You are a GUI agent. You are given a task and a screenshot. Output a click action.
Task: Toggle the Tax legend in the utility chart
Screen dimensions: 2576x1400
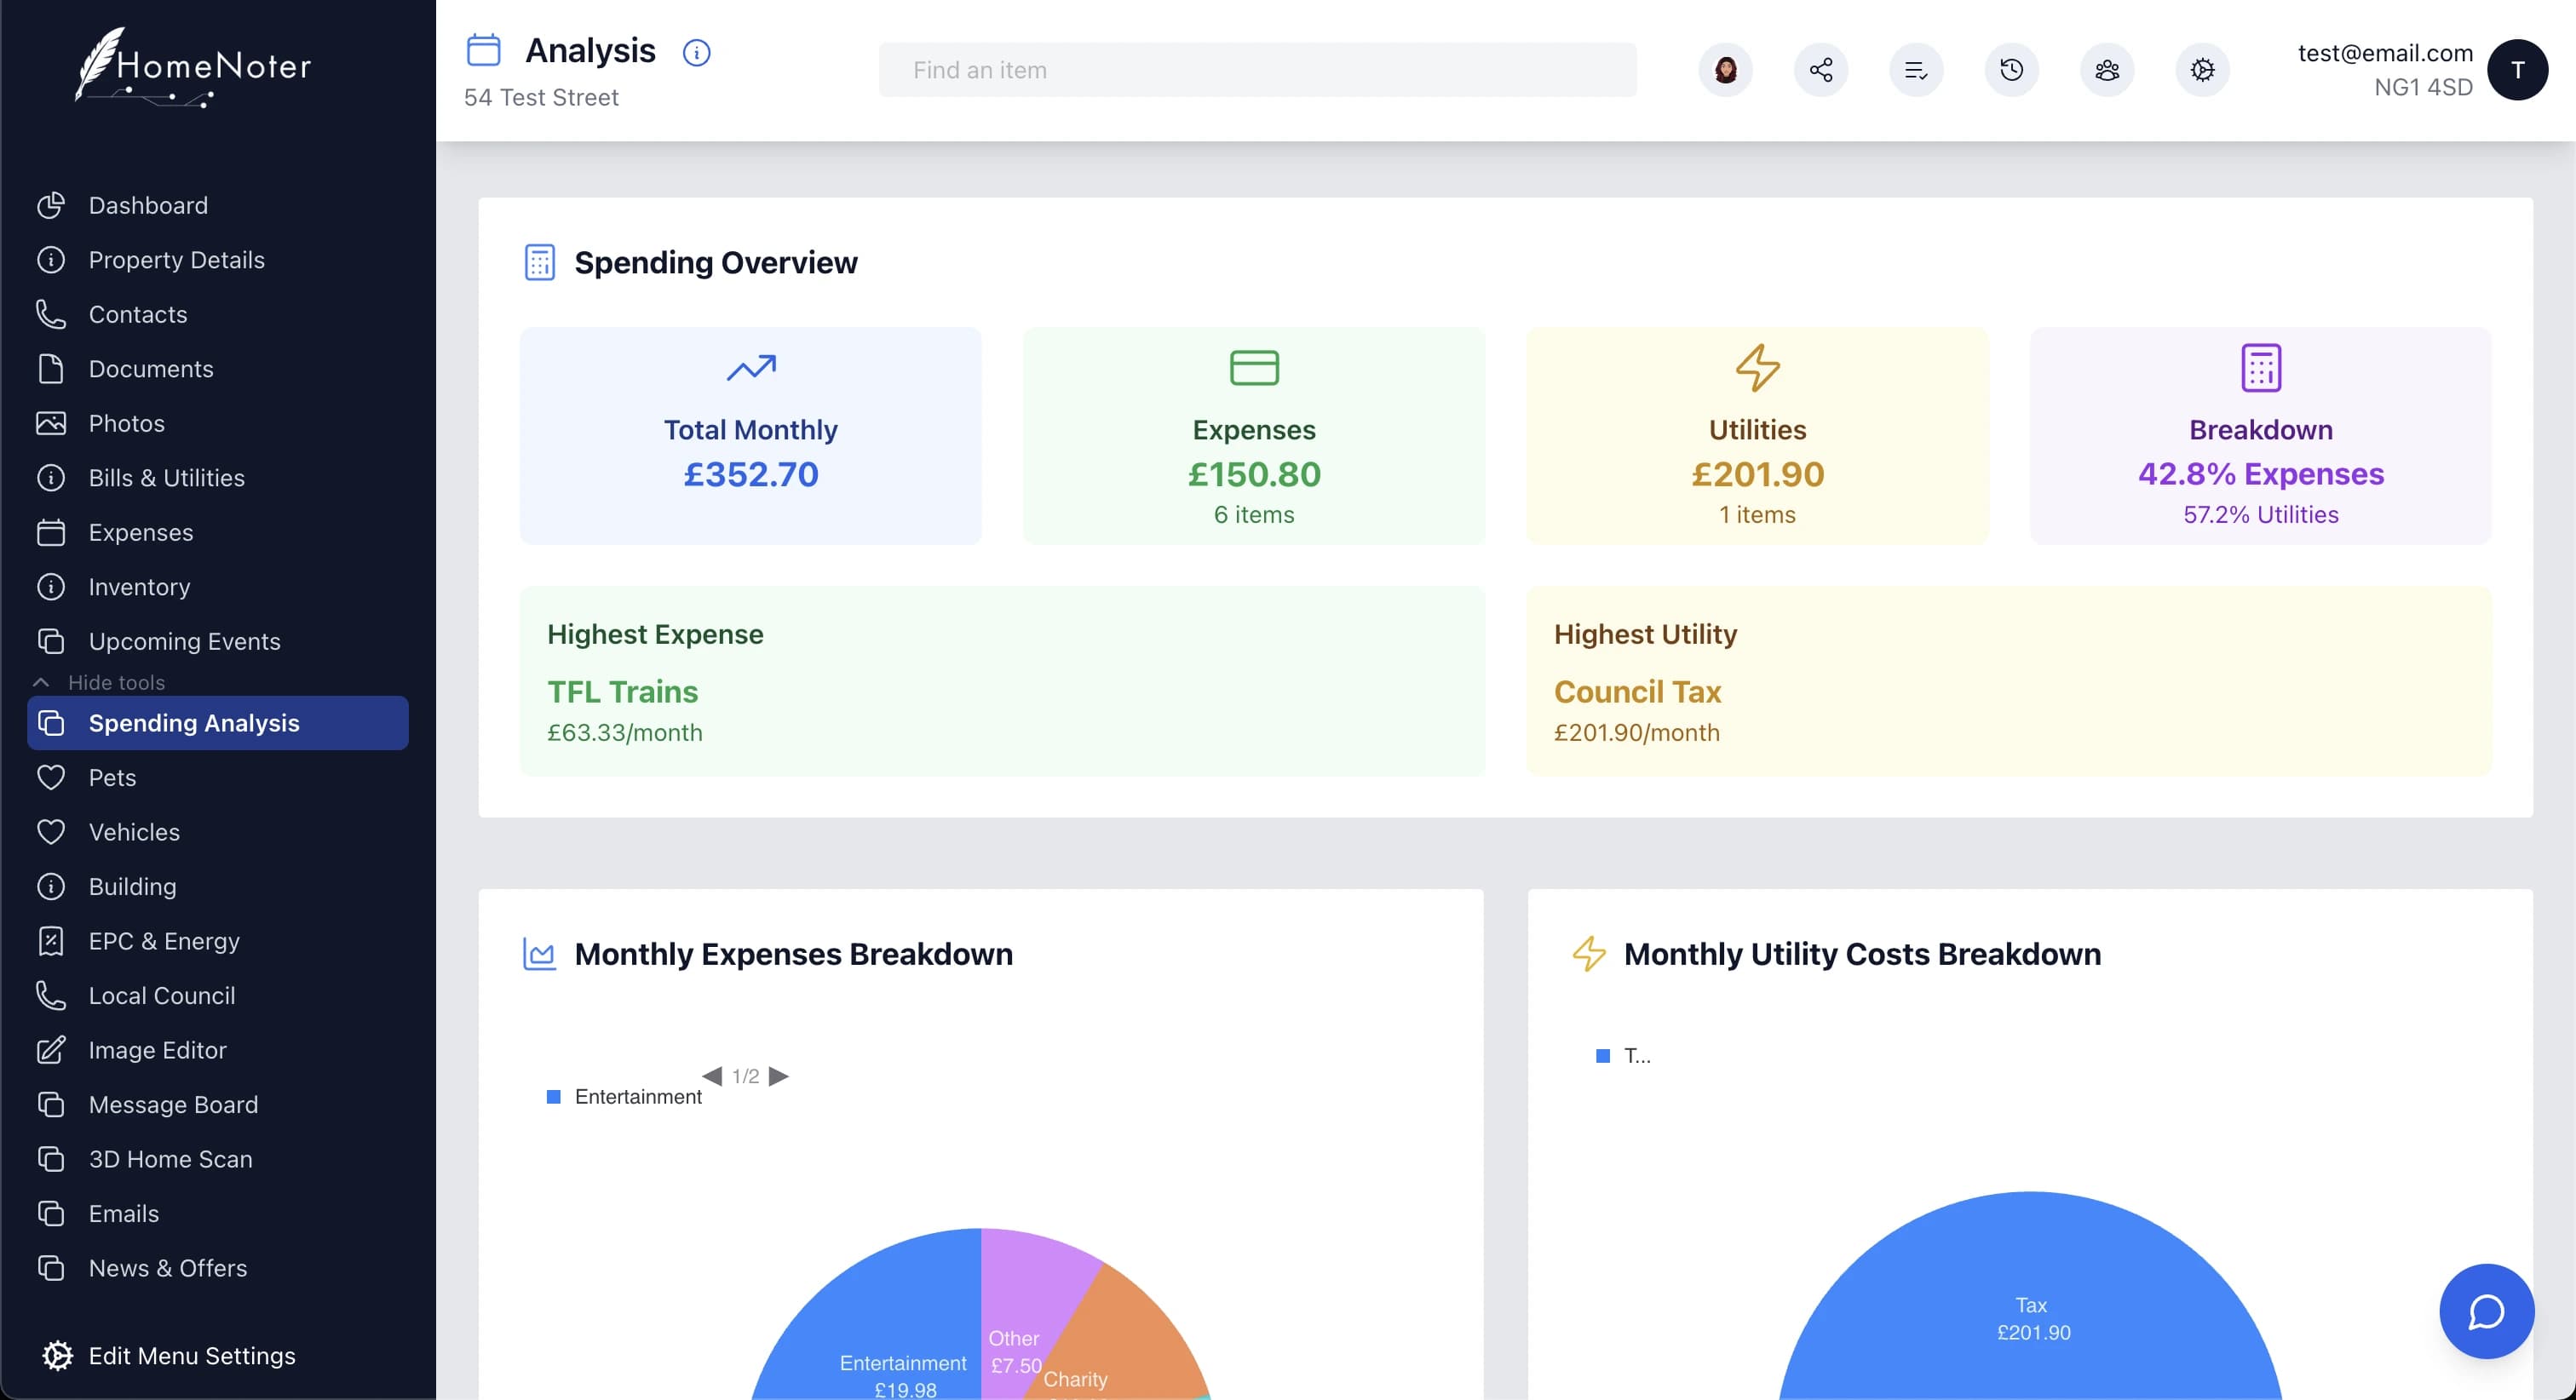coord(1622,1055)
